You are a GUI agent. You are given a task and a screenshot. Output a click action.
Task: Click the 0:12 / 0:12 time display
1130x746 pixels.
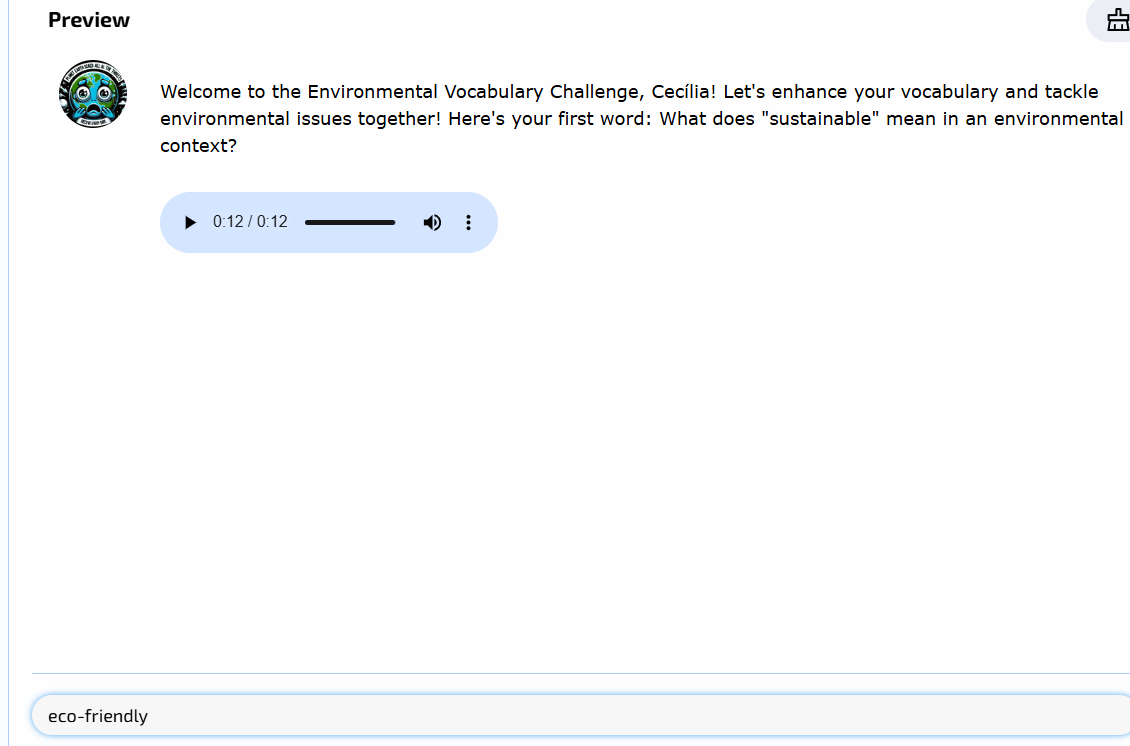(x=250, y=222)
